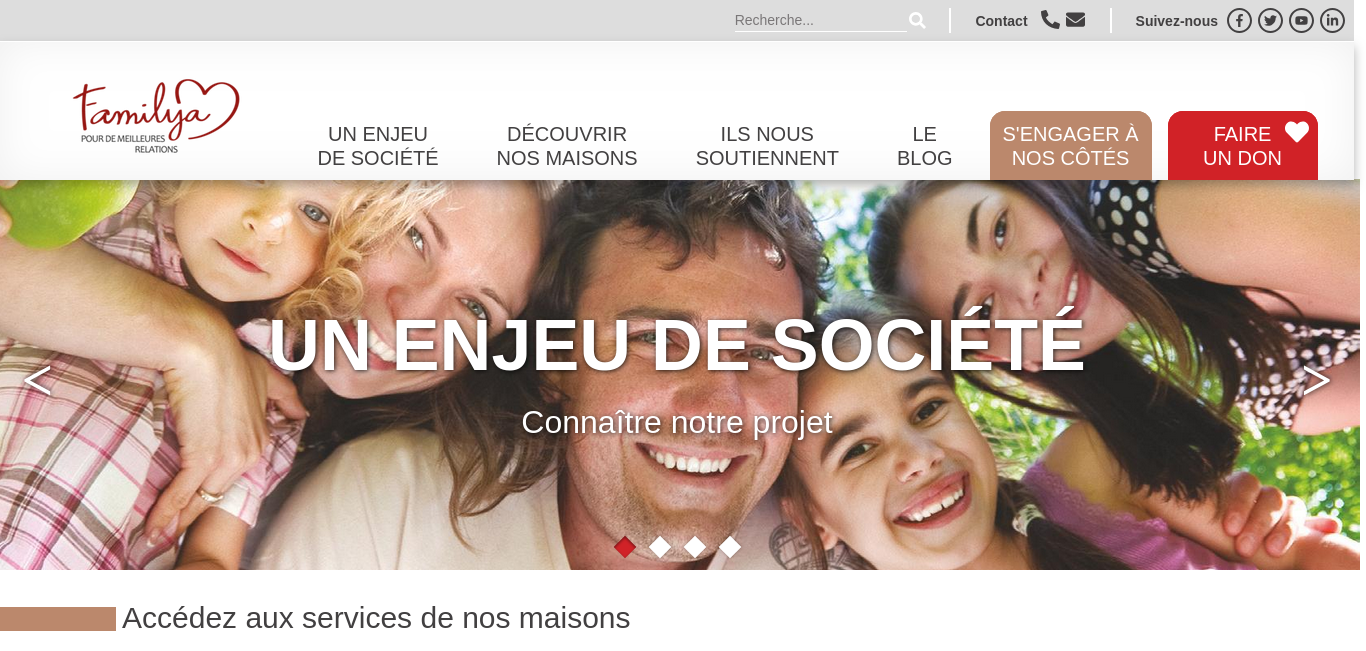Viewport: 1366px width, 651px height.
Task: Open the Twitter social icon
Action: coord(1270,20)
